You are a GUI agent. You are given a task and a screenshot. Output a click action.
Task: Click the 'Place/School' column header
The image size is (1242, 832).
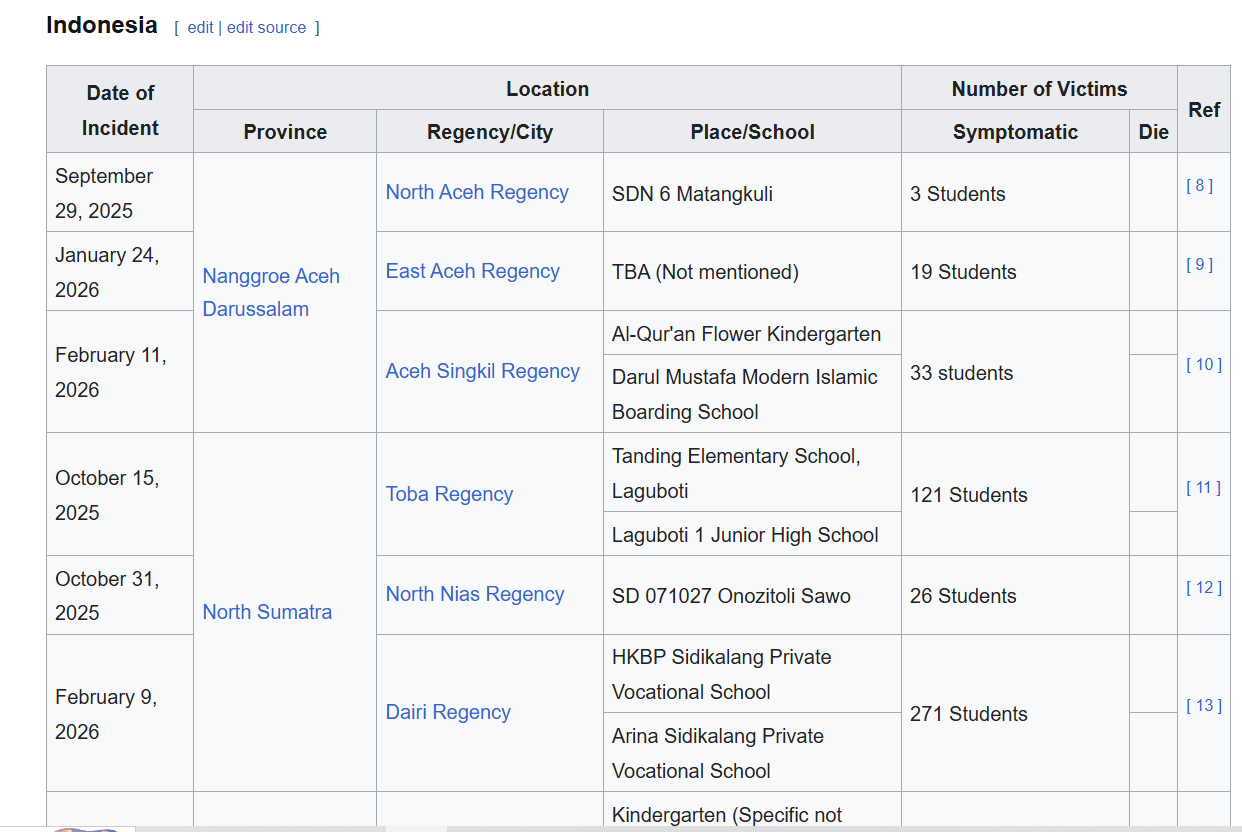tap(752, 132)
